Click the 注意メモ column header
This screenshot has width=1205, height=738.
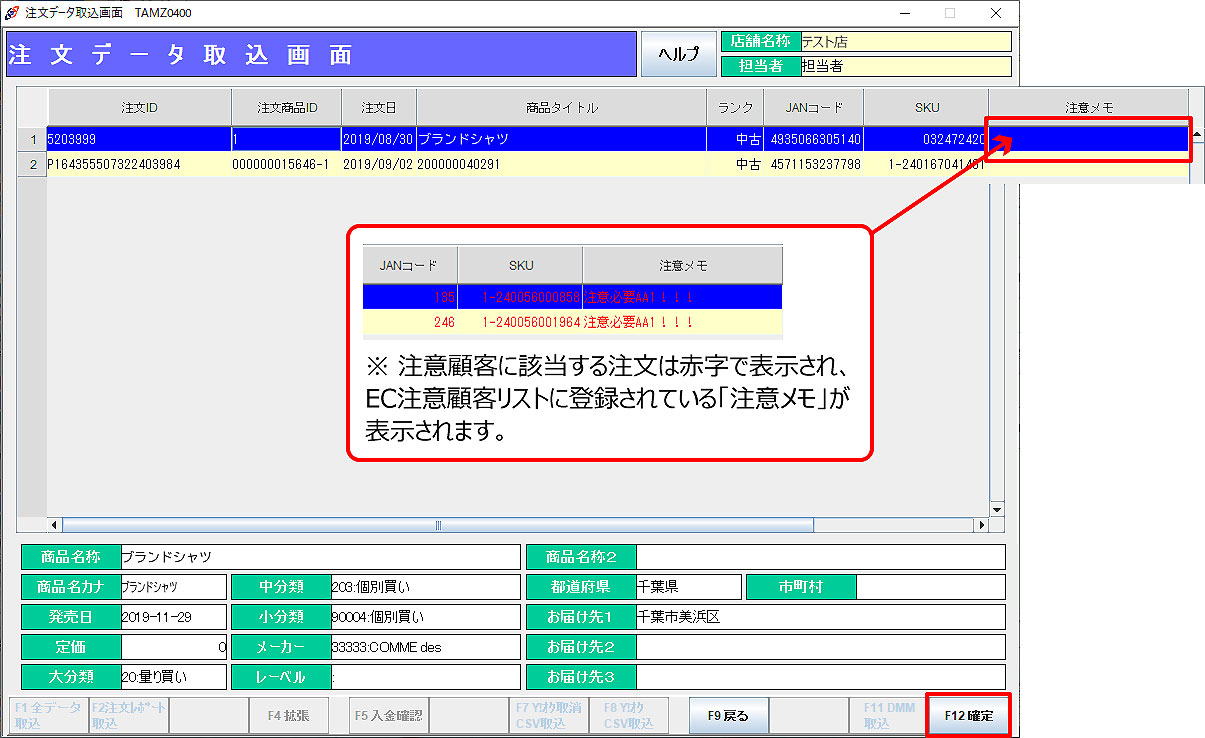click(x=1088, y=107)
